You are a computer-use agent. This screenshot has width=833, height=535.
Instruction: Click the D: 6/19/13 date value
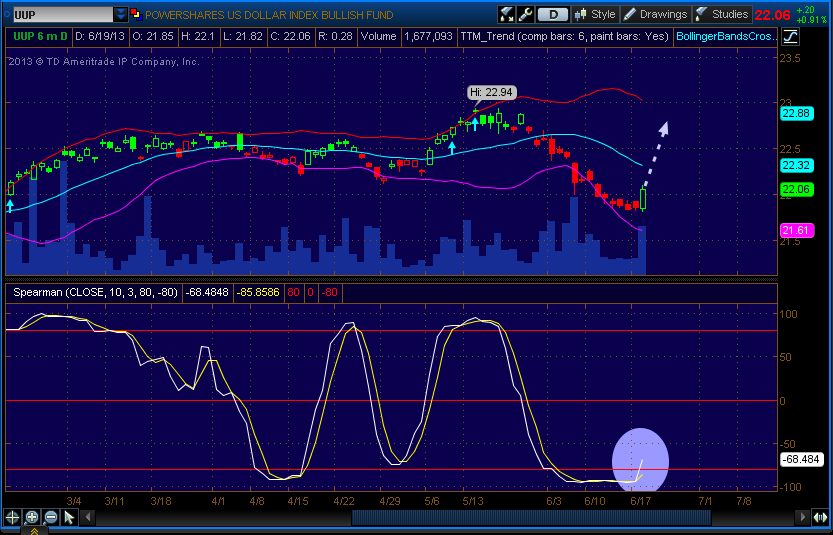click(x=99, y=37)
